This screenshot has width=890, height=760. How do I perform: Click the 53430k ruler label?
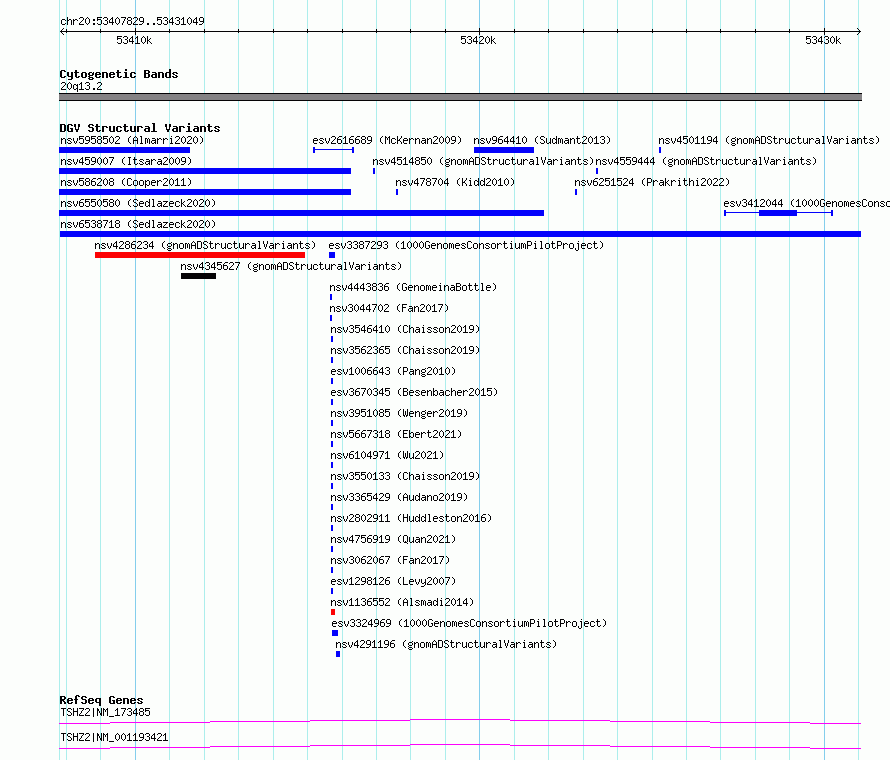pyautogui.click(x=823, y=40)
